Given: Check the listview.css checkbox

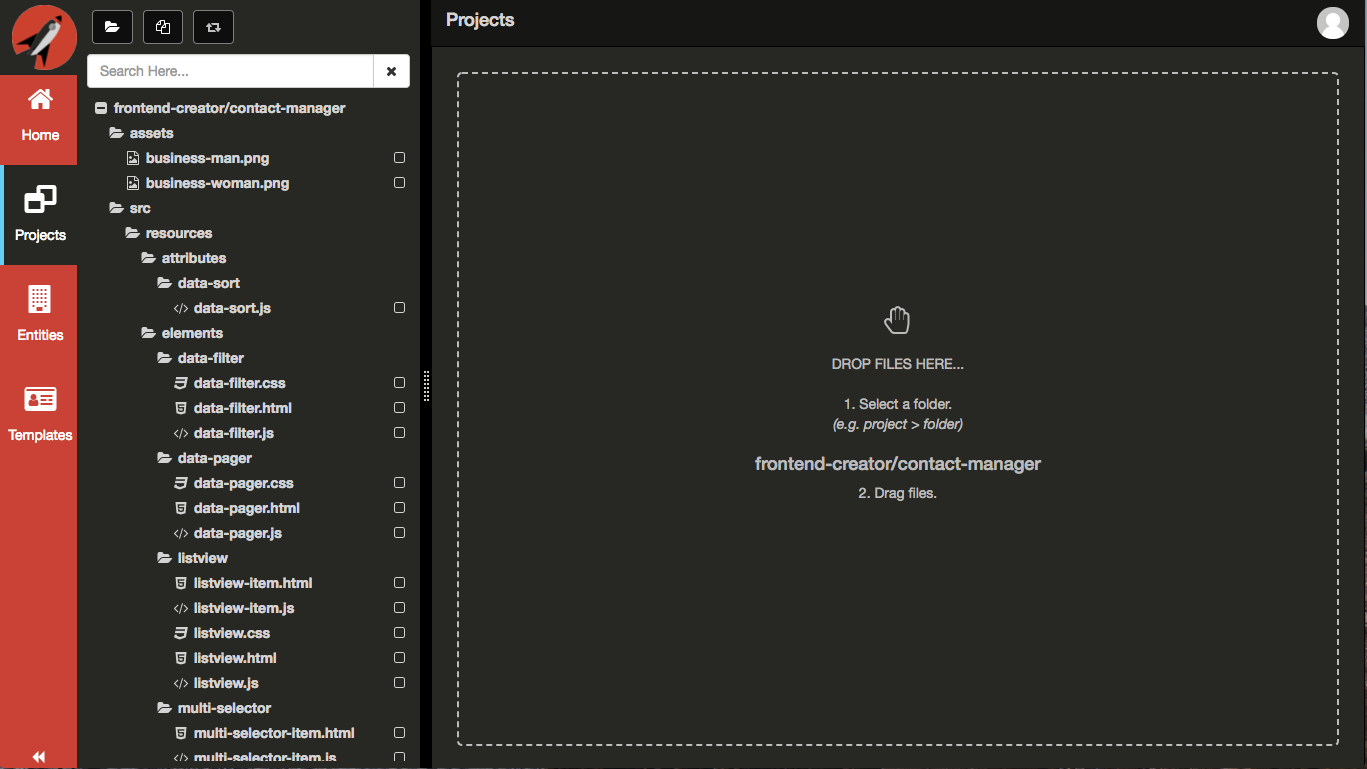Looking at the screenshot, I should (399, 633).
